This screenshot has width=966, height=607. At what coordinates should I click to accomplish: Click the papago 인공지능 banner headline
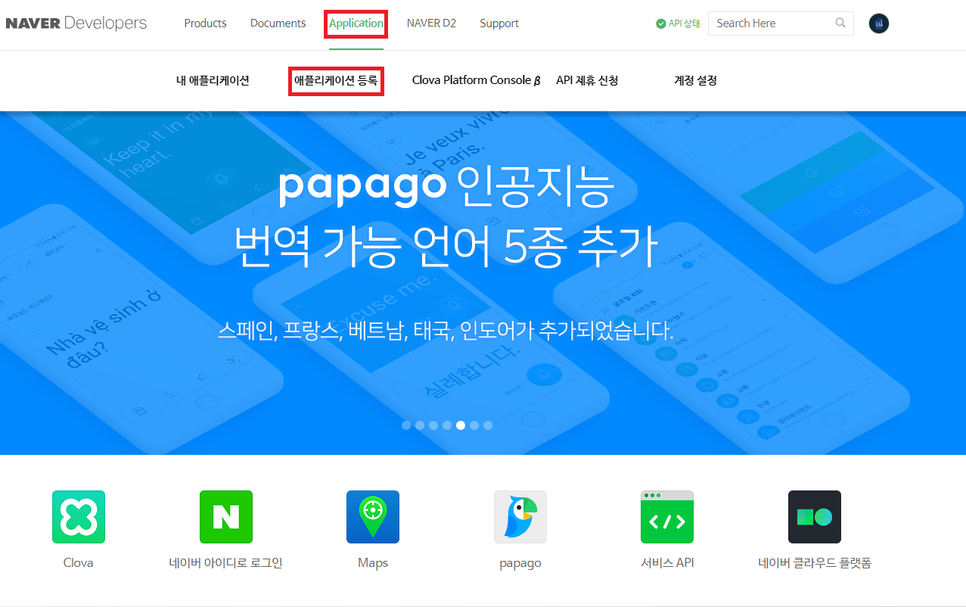pos(446,185)
